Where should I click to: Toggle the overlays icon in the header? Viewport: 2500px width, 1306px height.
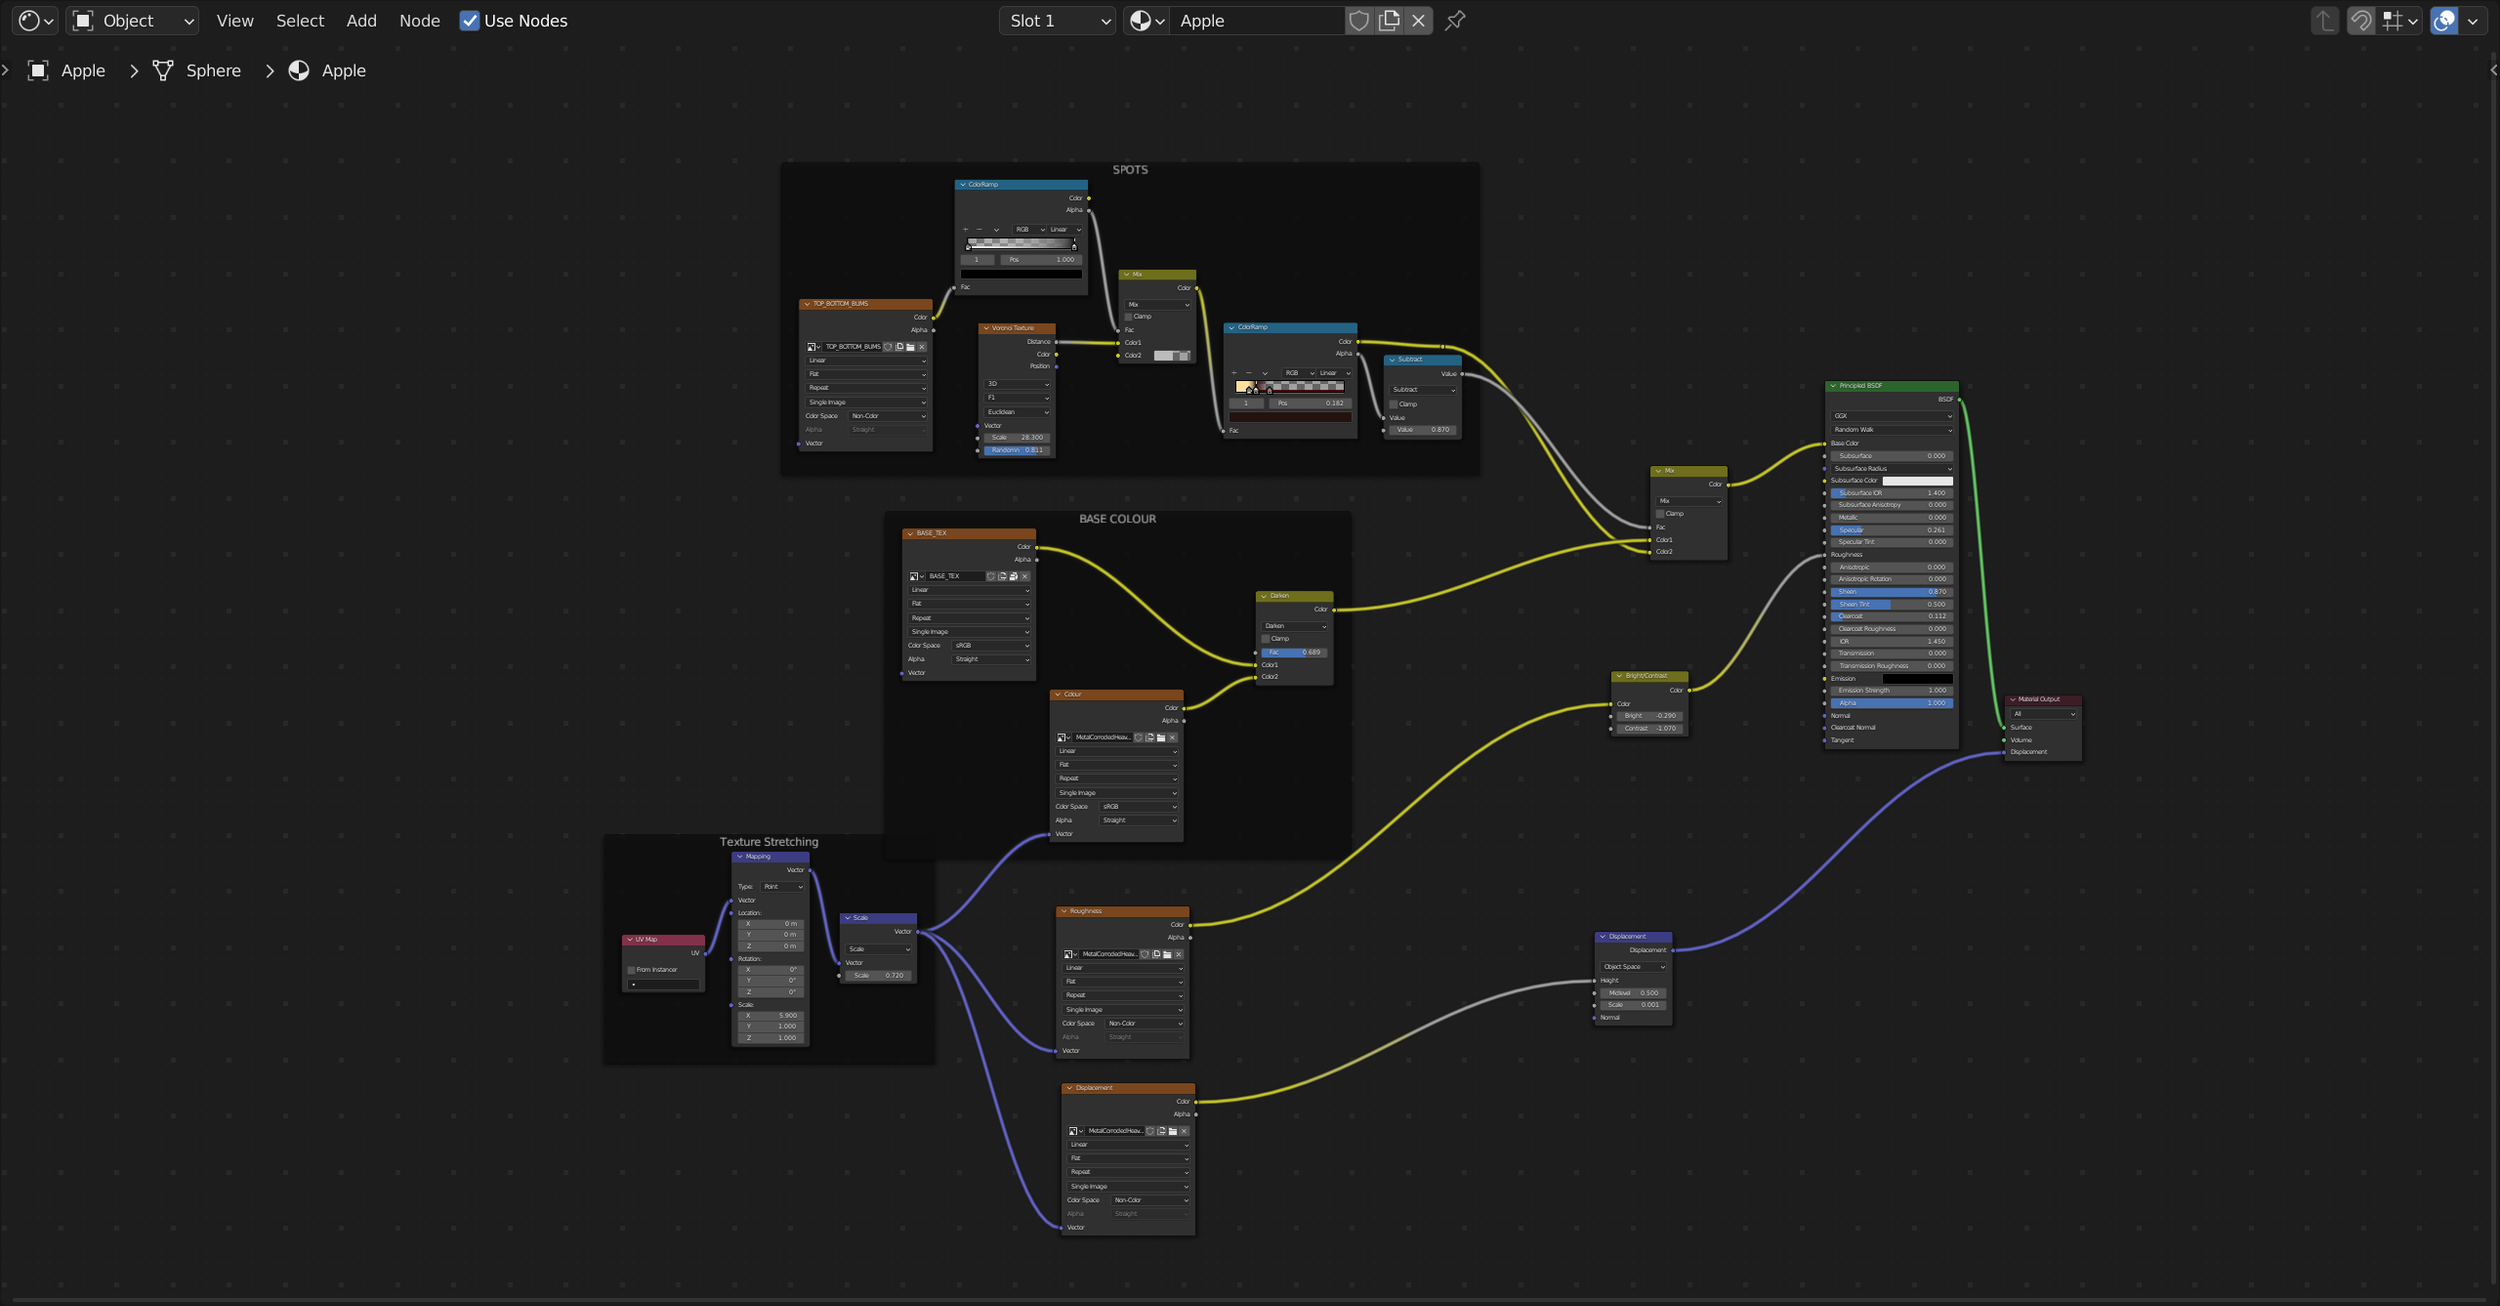2444,21
